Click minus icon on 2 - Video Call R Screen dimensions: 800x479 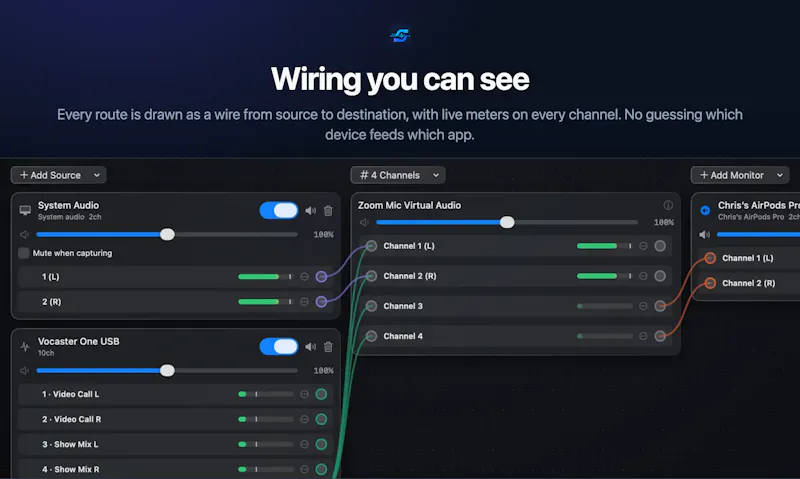click(x=304, y=419)
